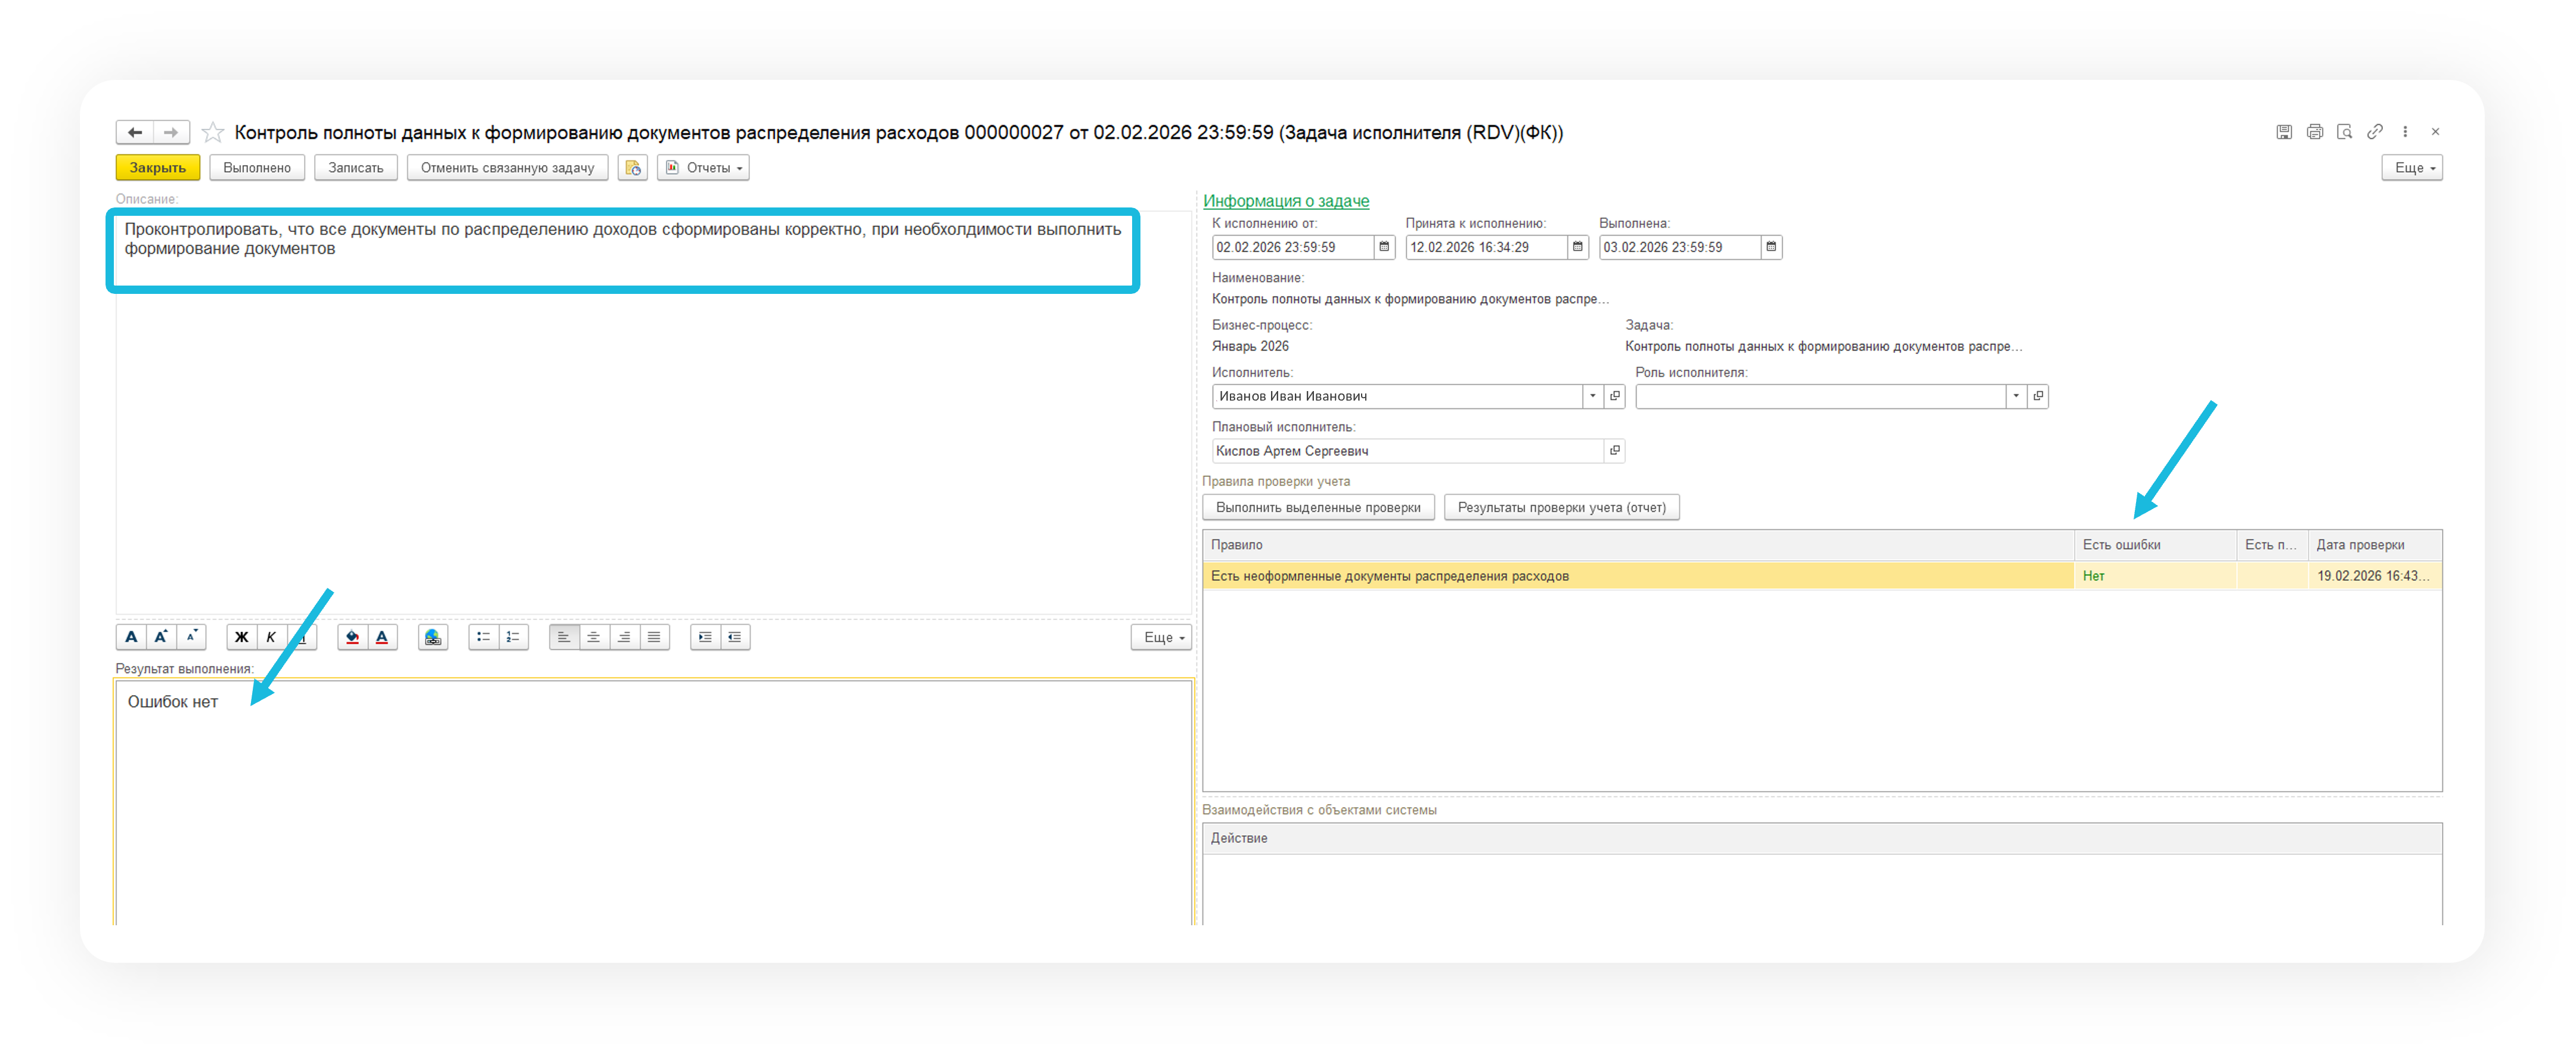Click the Выполнено button

pos(257,168)
